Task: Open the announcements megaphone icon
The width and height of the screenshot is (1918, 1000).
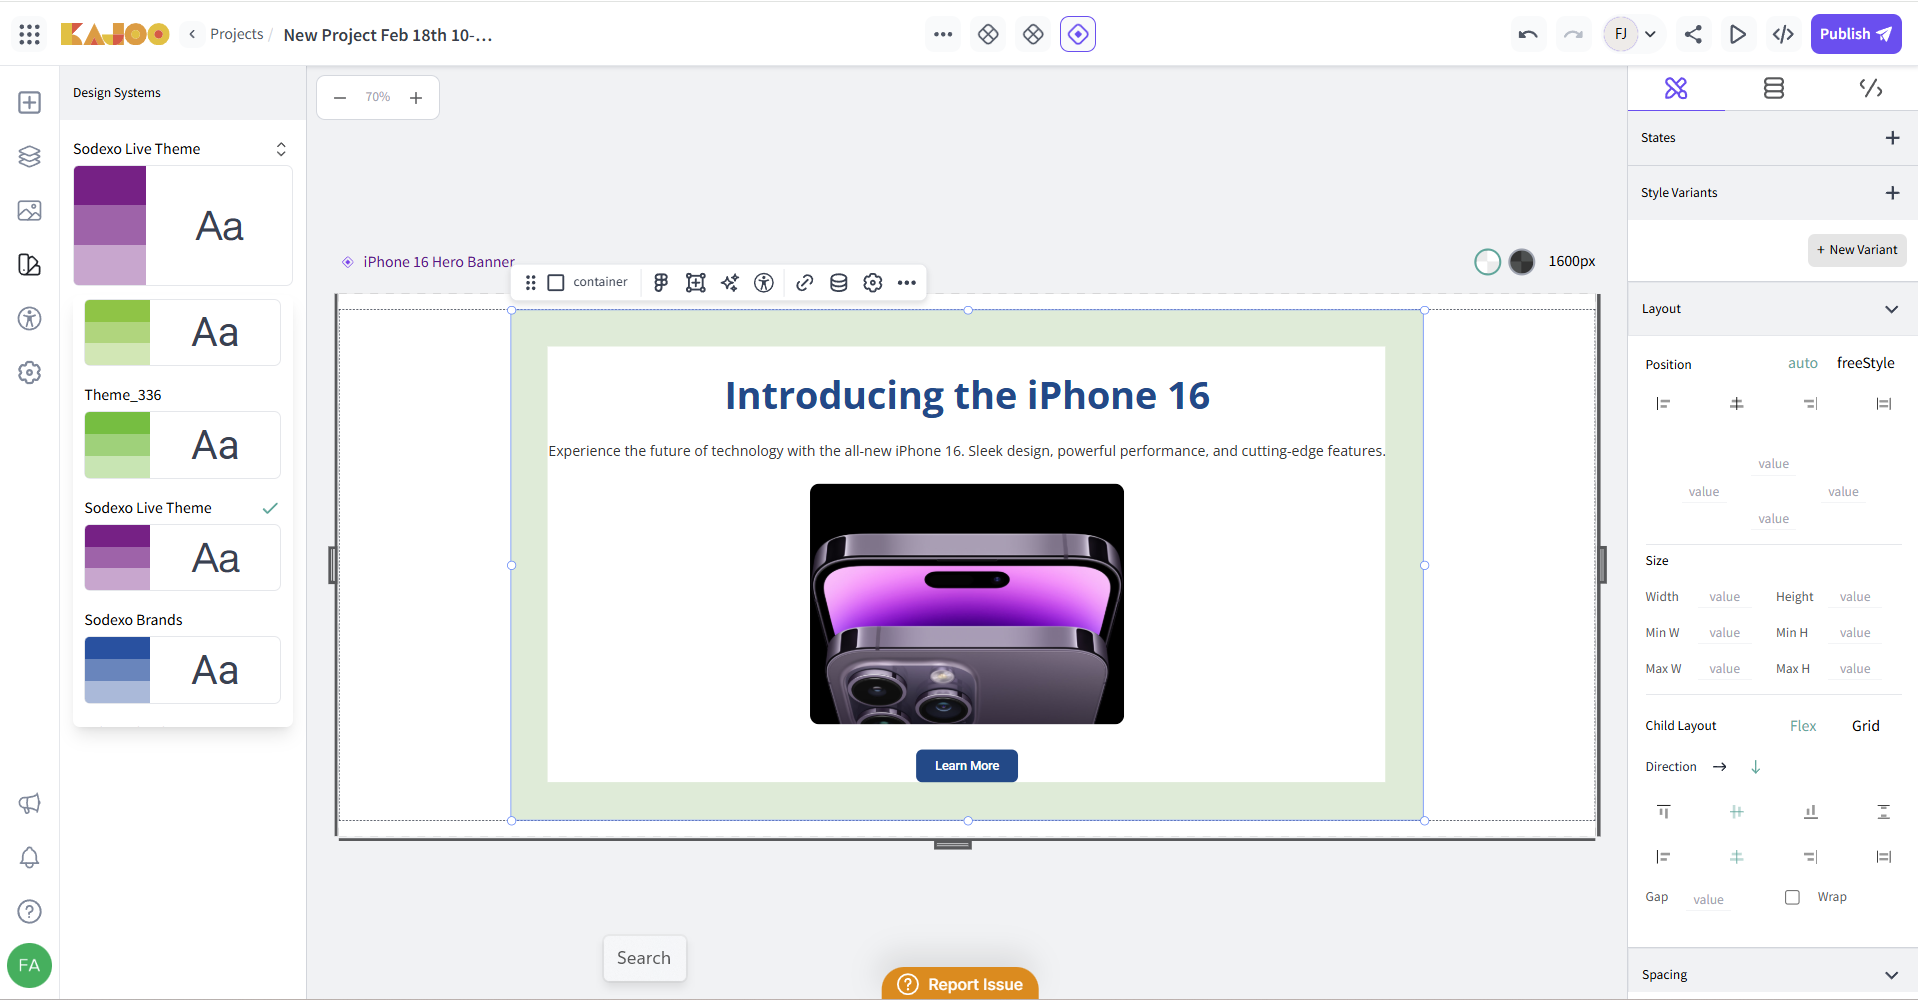Action: tap(30, 803)
